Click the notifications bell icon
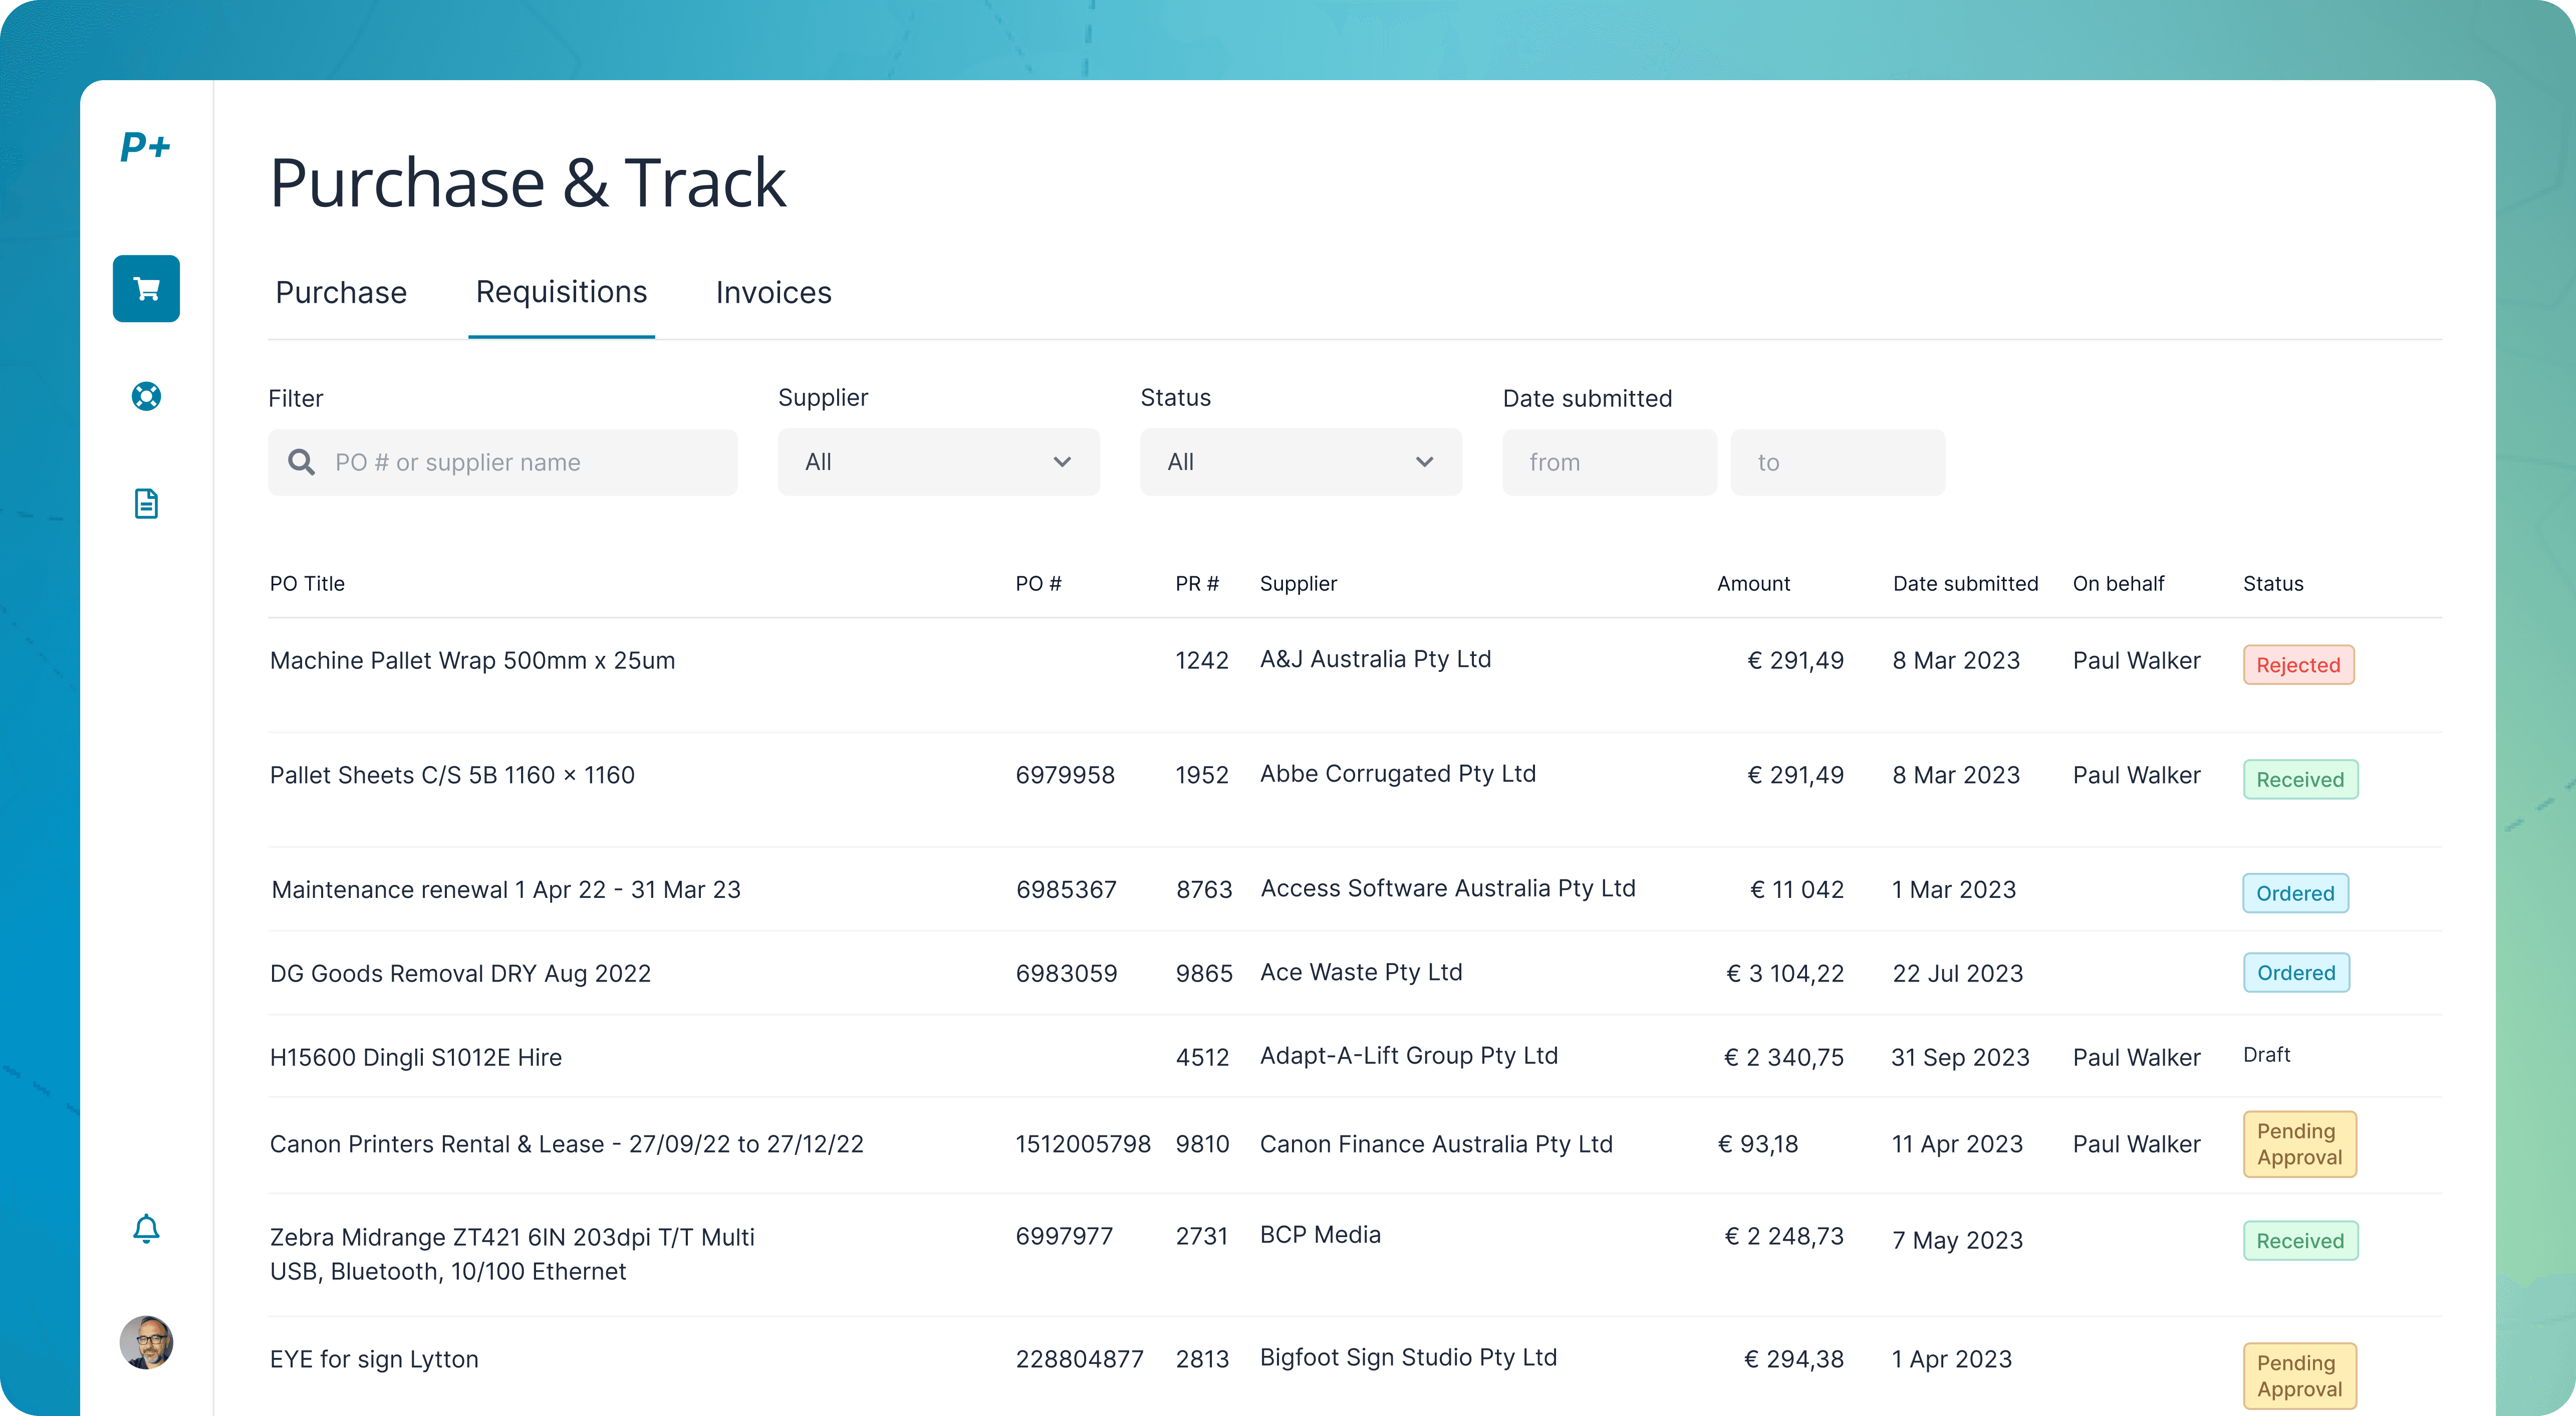 (146, 1228)
